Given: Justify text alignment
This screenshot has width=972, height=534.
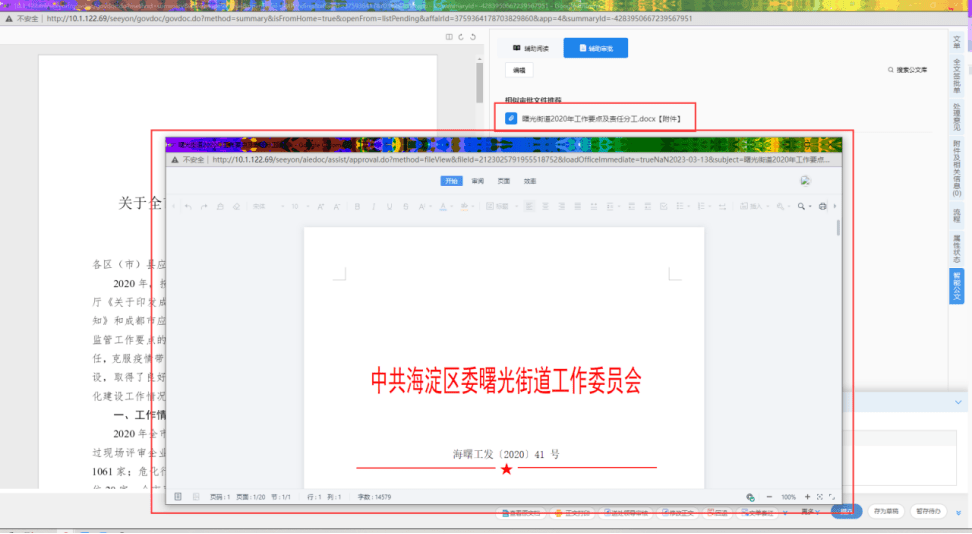Looking at the screenshot, I should 578,207.
